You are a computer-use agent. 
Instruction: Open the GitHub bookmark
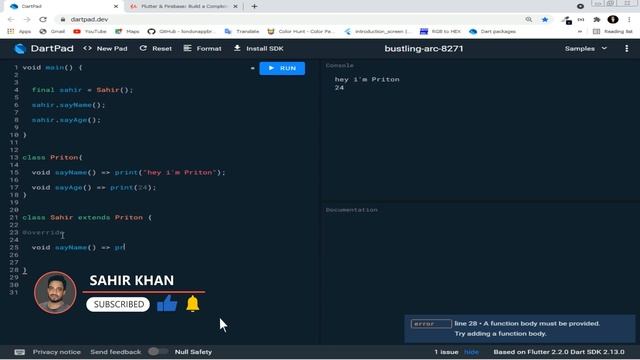pyautogui.click(x=181, y=31)
